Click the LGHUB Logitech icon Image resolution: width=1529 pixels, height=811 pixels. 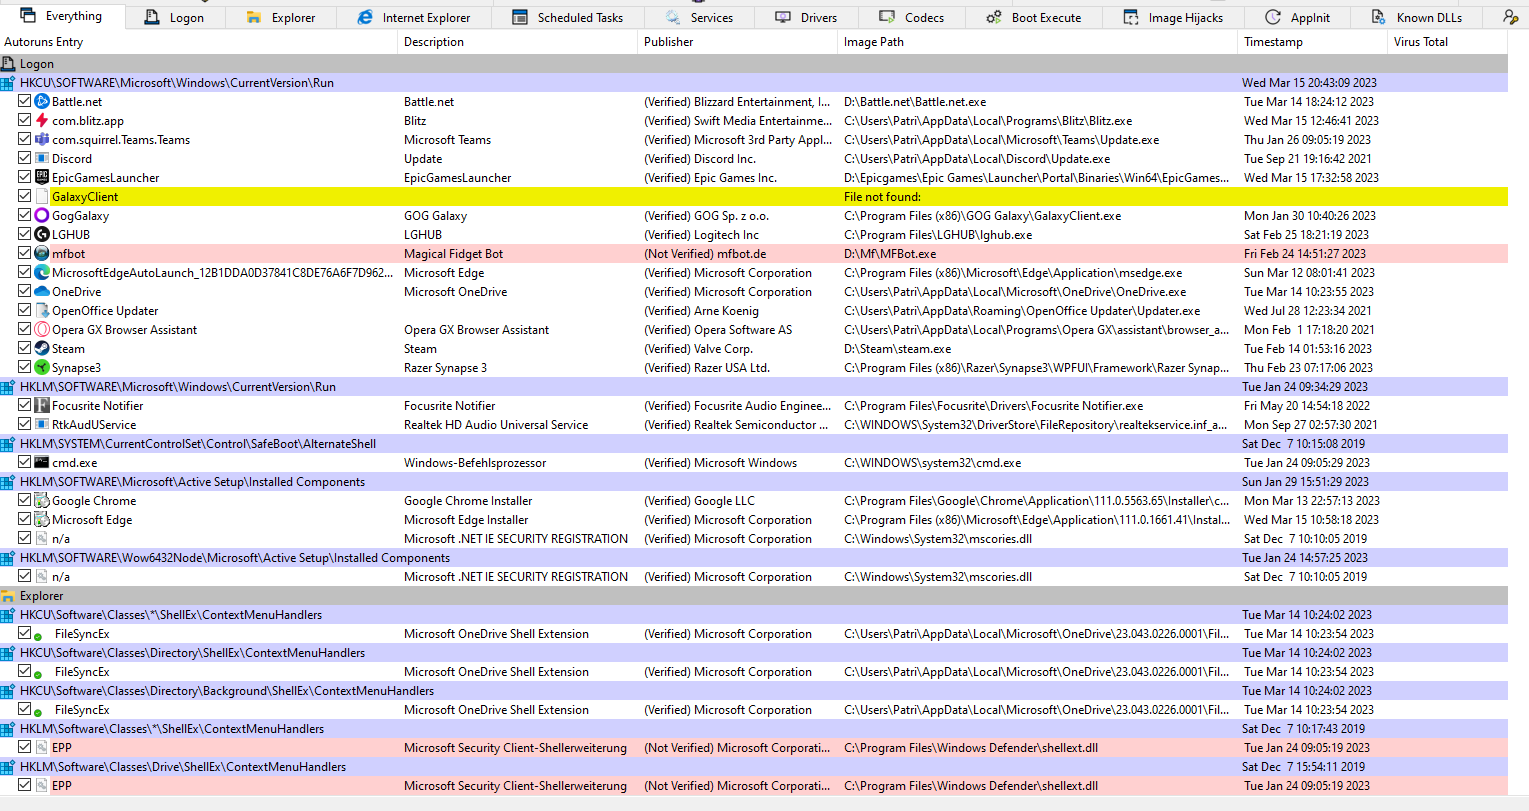coord(42,234)
